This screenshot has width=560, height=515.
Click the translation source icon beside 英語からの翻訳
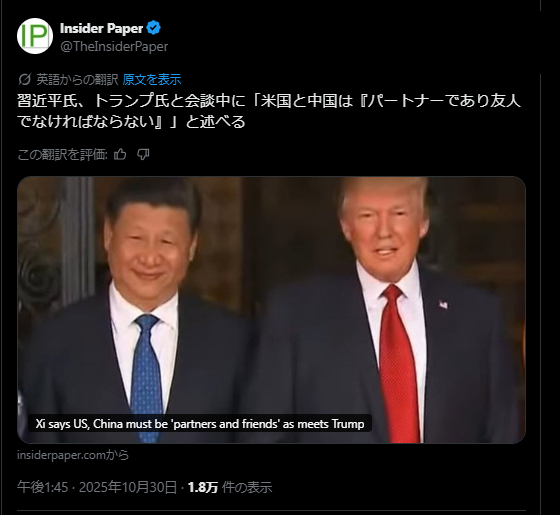(x=24, y=79)
